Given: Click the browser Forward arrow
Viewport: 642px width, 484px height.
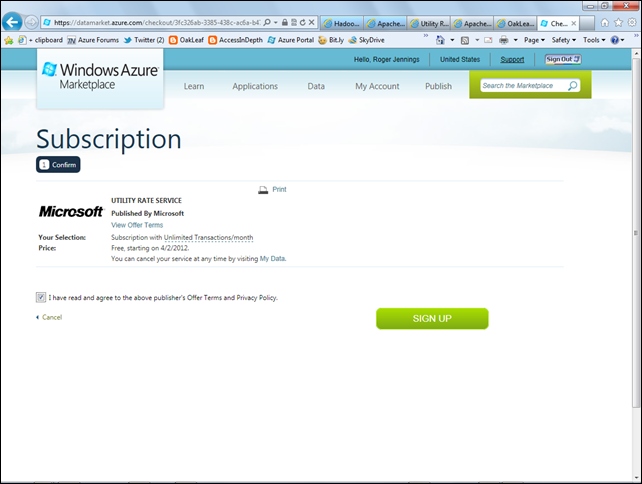Looking at the screenshot, I should [32, 22].
